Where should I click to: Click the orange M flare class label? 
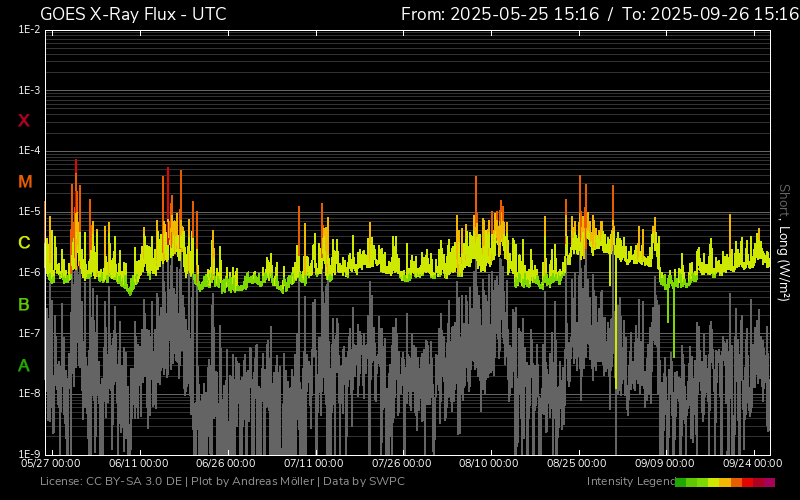25,182
